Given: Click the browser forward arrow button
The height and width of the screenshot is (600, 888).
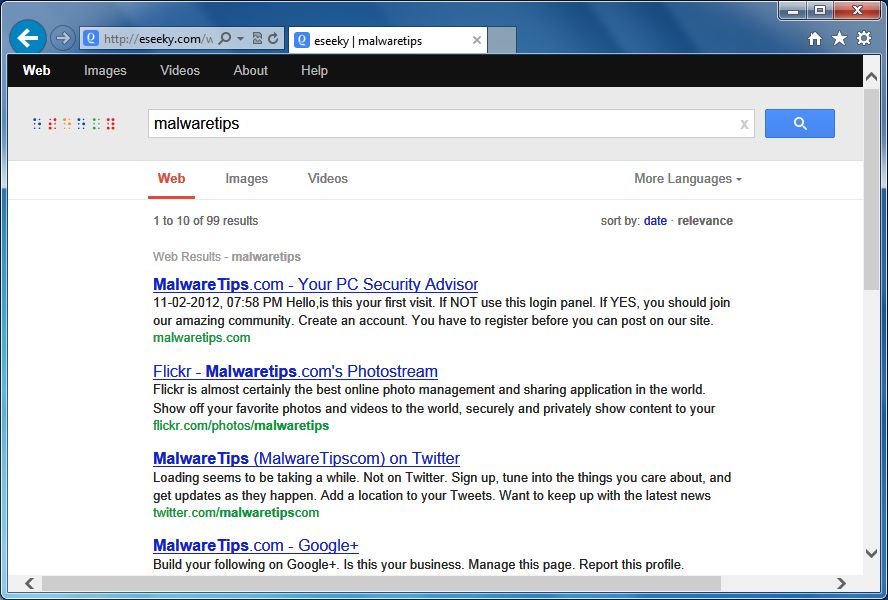Looking at the screenshot, I should click(x=62, y=39).
